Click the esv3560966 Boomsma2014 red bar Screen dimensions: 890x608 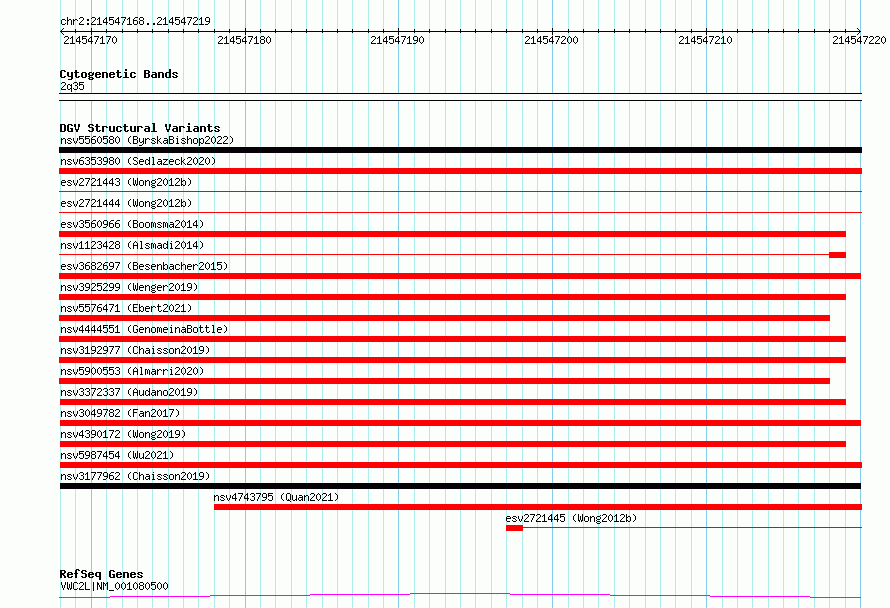click(452, 234)
